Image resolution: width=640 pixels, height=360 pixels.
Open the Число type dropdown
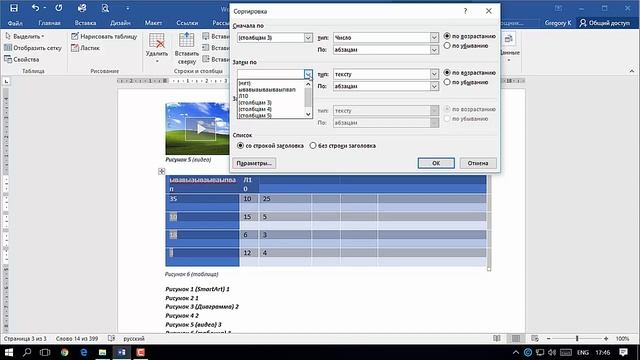coord(434,38)
